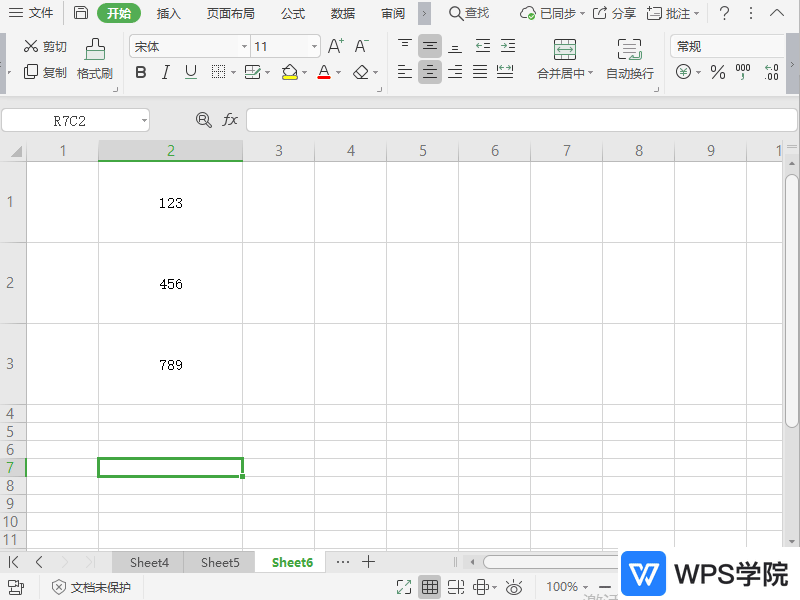Click the formula bar input field

[520, 120]
